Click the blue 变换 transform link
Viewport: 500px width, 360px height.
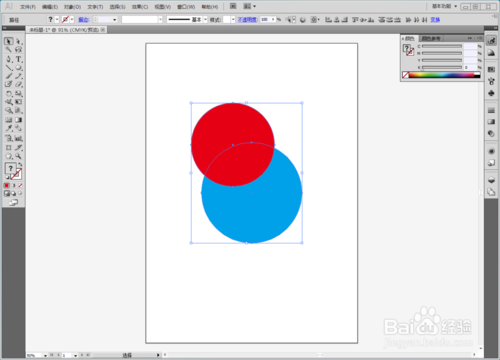(x=435, y=20)
